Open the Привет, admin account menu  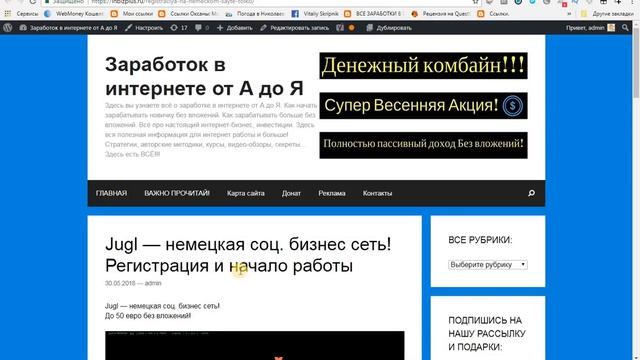[590, 28]
